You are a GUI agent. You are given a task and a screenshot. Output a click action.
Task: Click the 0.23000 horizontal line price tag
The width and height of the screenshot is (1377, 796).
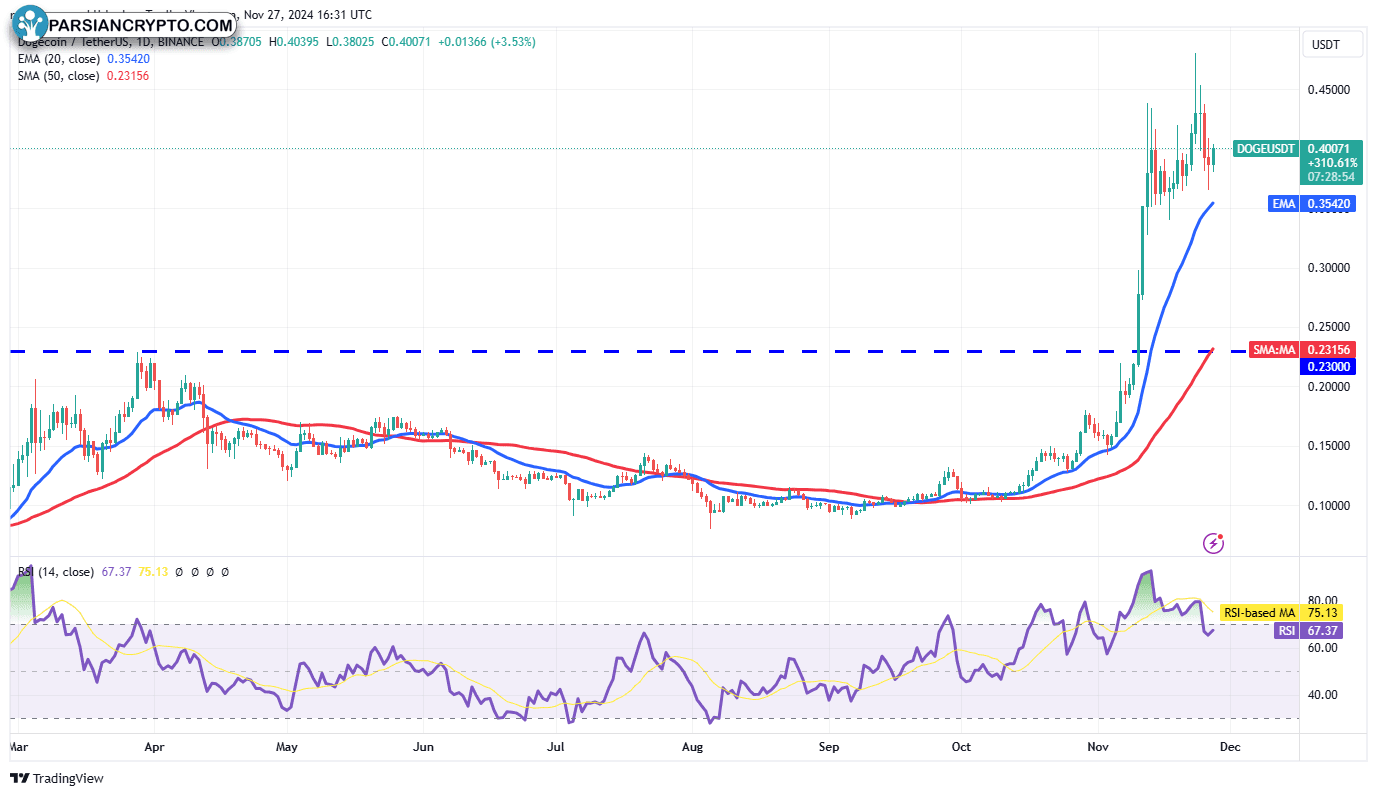pyautogui.click(x=1328, y=367)
